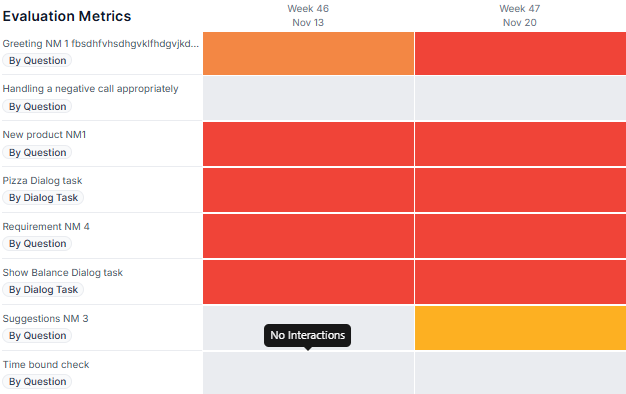Click the New product NM1 Week 46 cell
Viewport: 626px width, 394px height.
(x=308, y=144)
